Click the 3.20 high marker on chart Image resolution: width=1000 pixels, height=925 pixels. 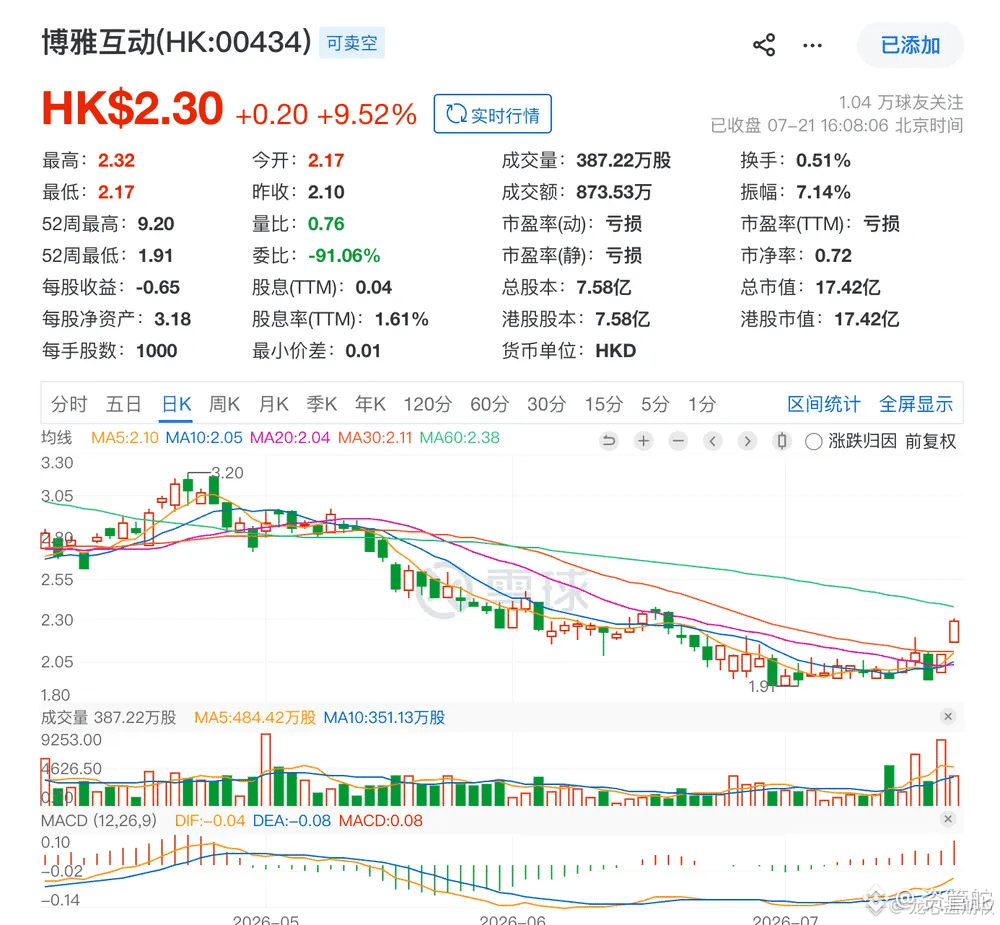click(x=228, y=473)
